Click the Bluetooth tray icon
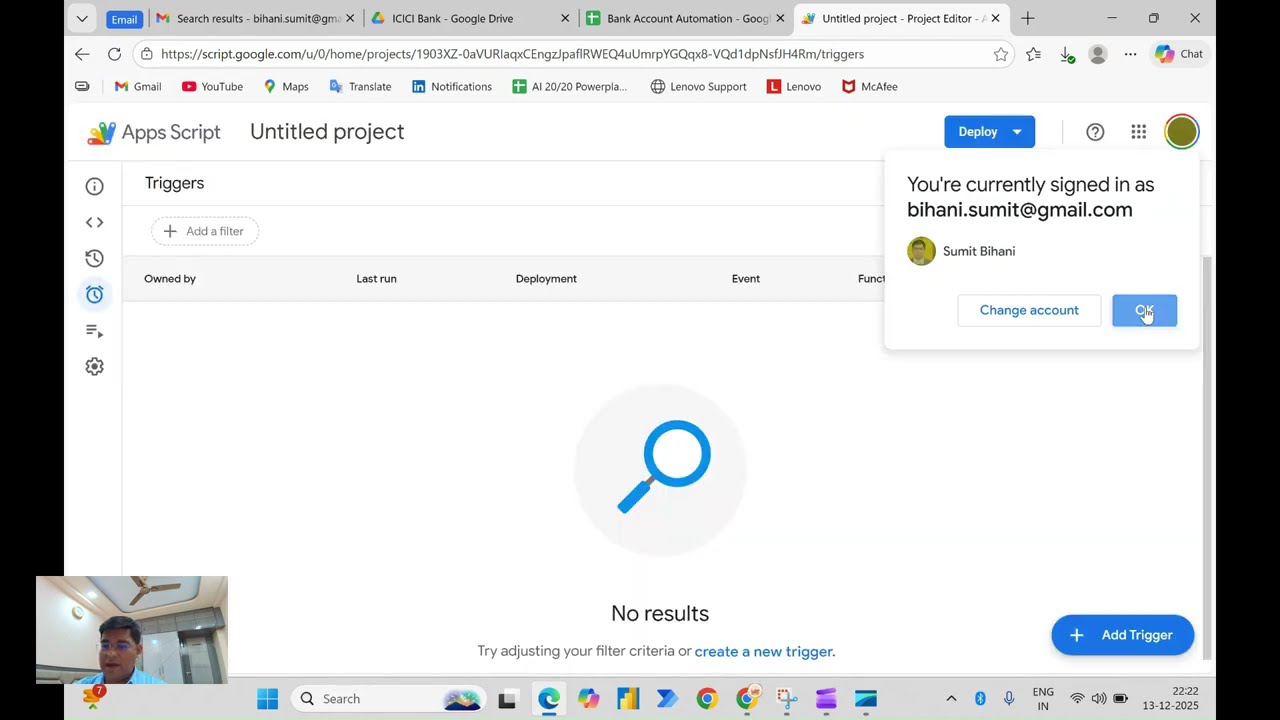Image resolution: width=1280 pixels, height=720 pixels. point(980,699)
